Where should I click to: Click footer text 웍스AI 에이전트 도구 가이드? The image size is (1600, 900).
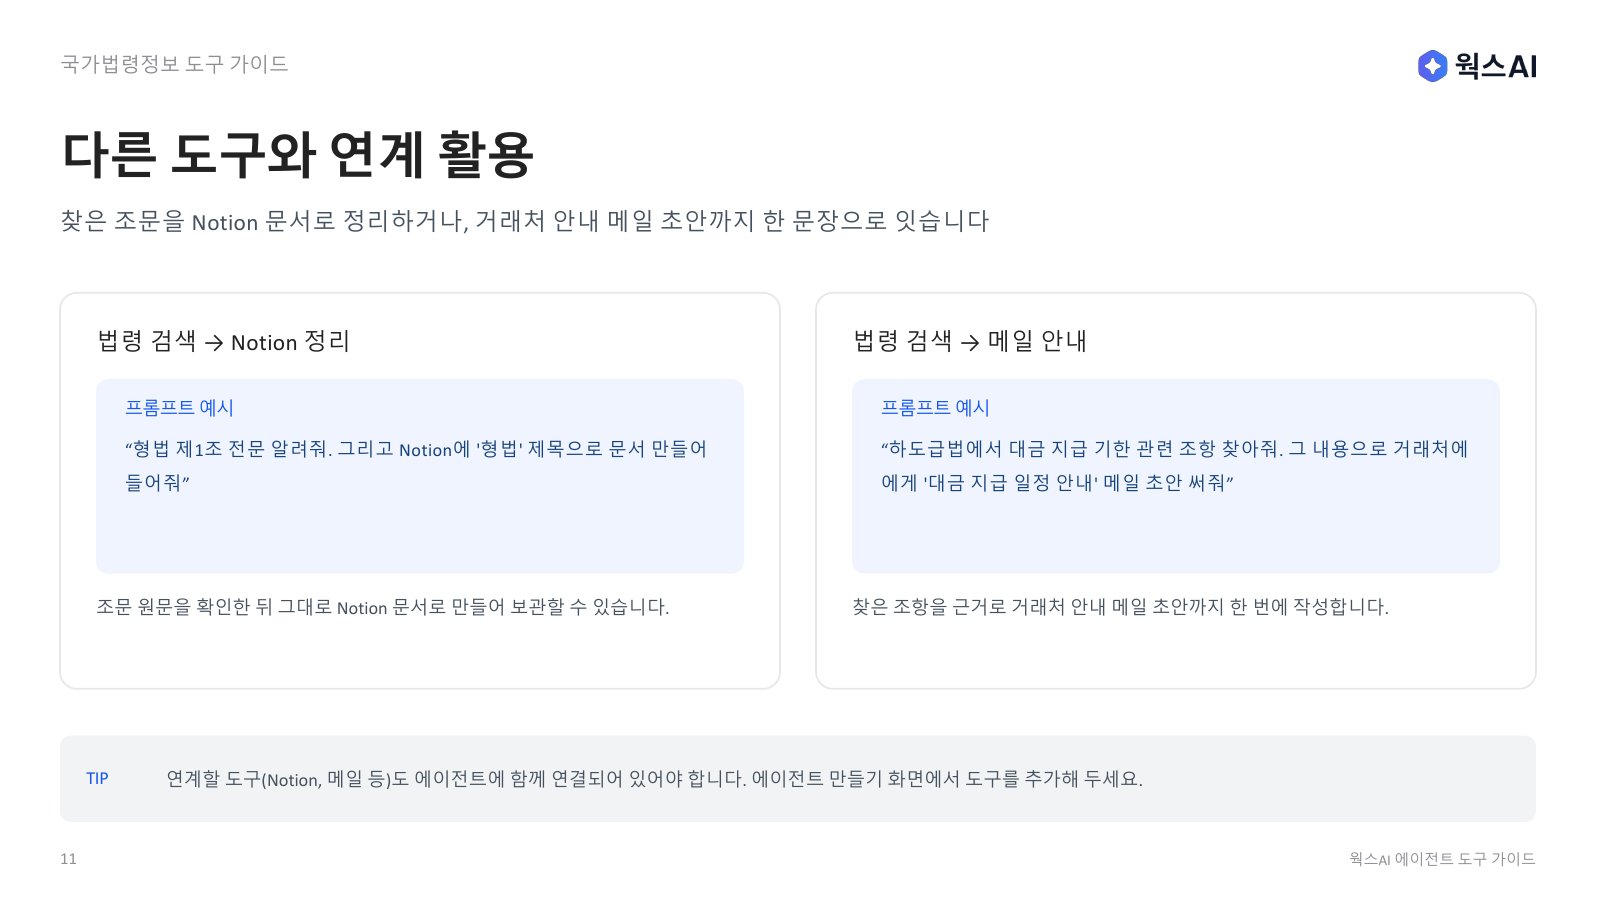tap(1442, 859)
